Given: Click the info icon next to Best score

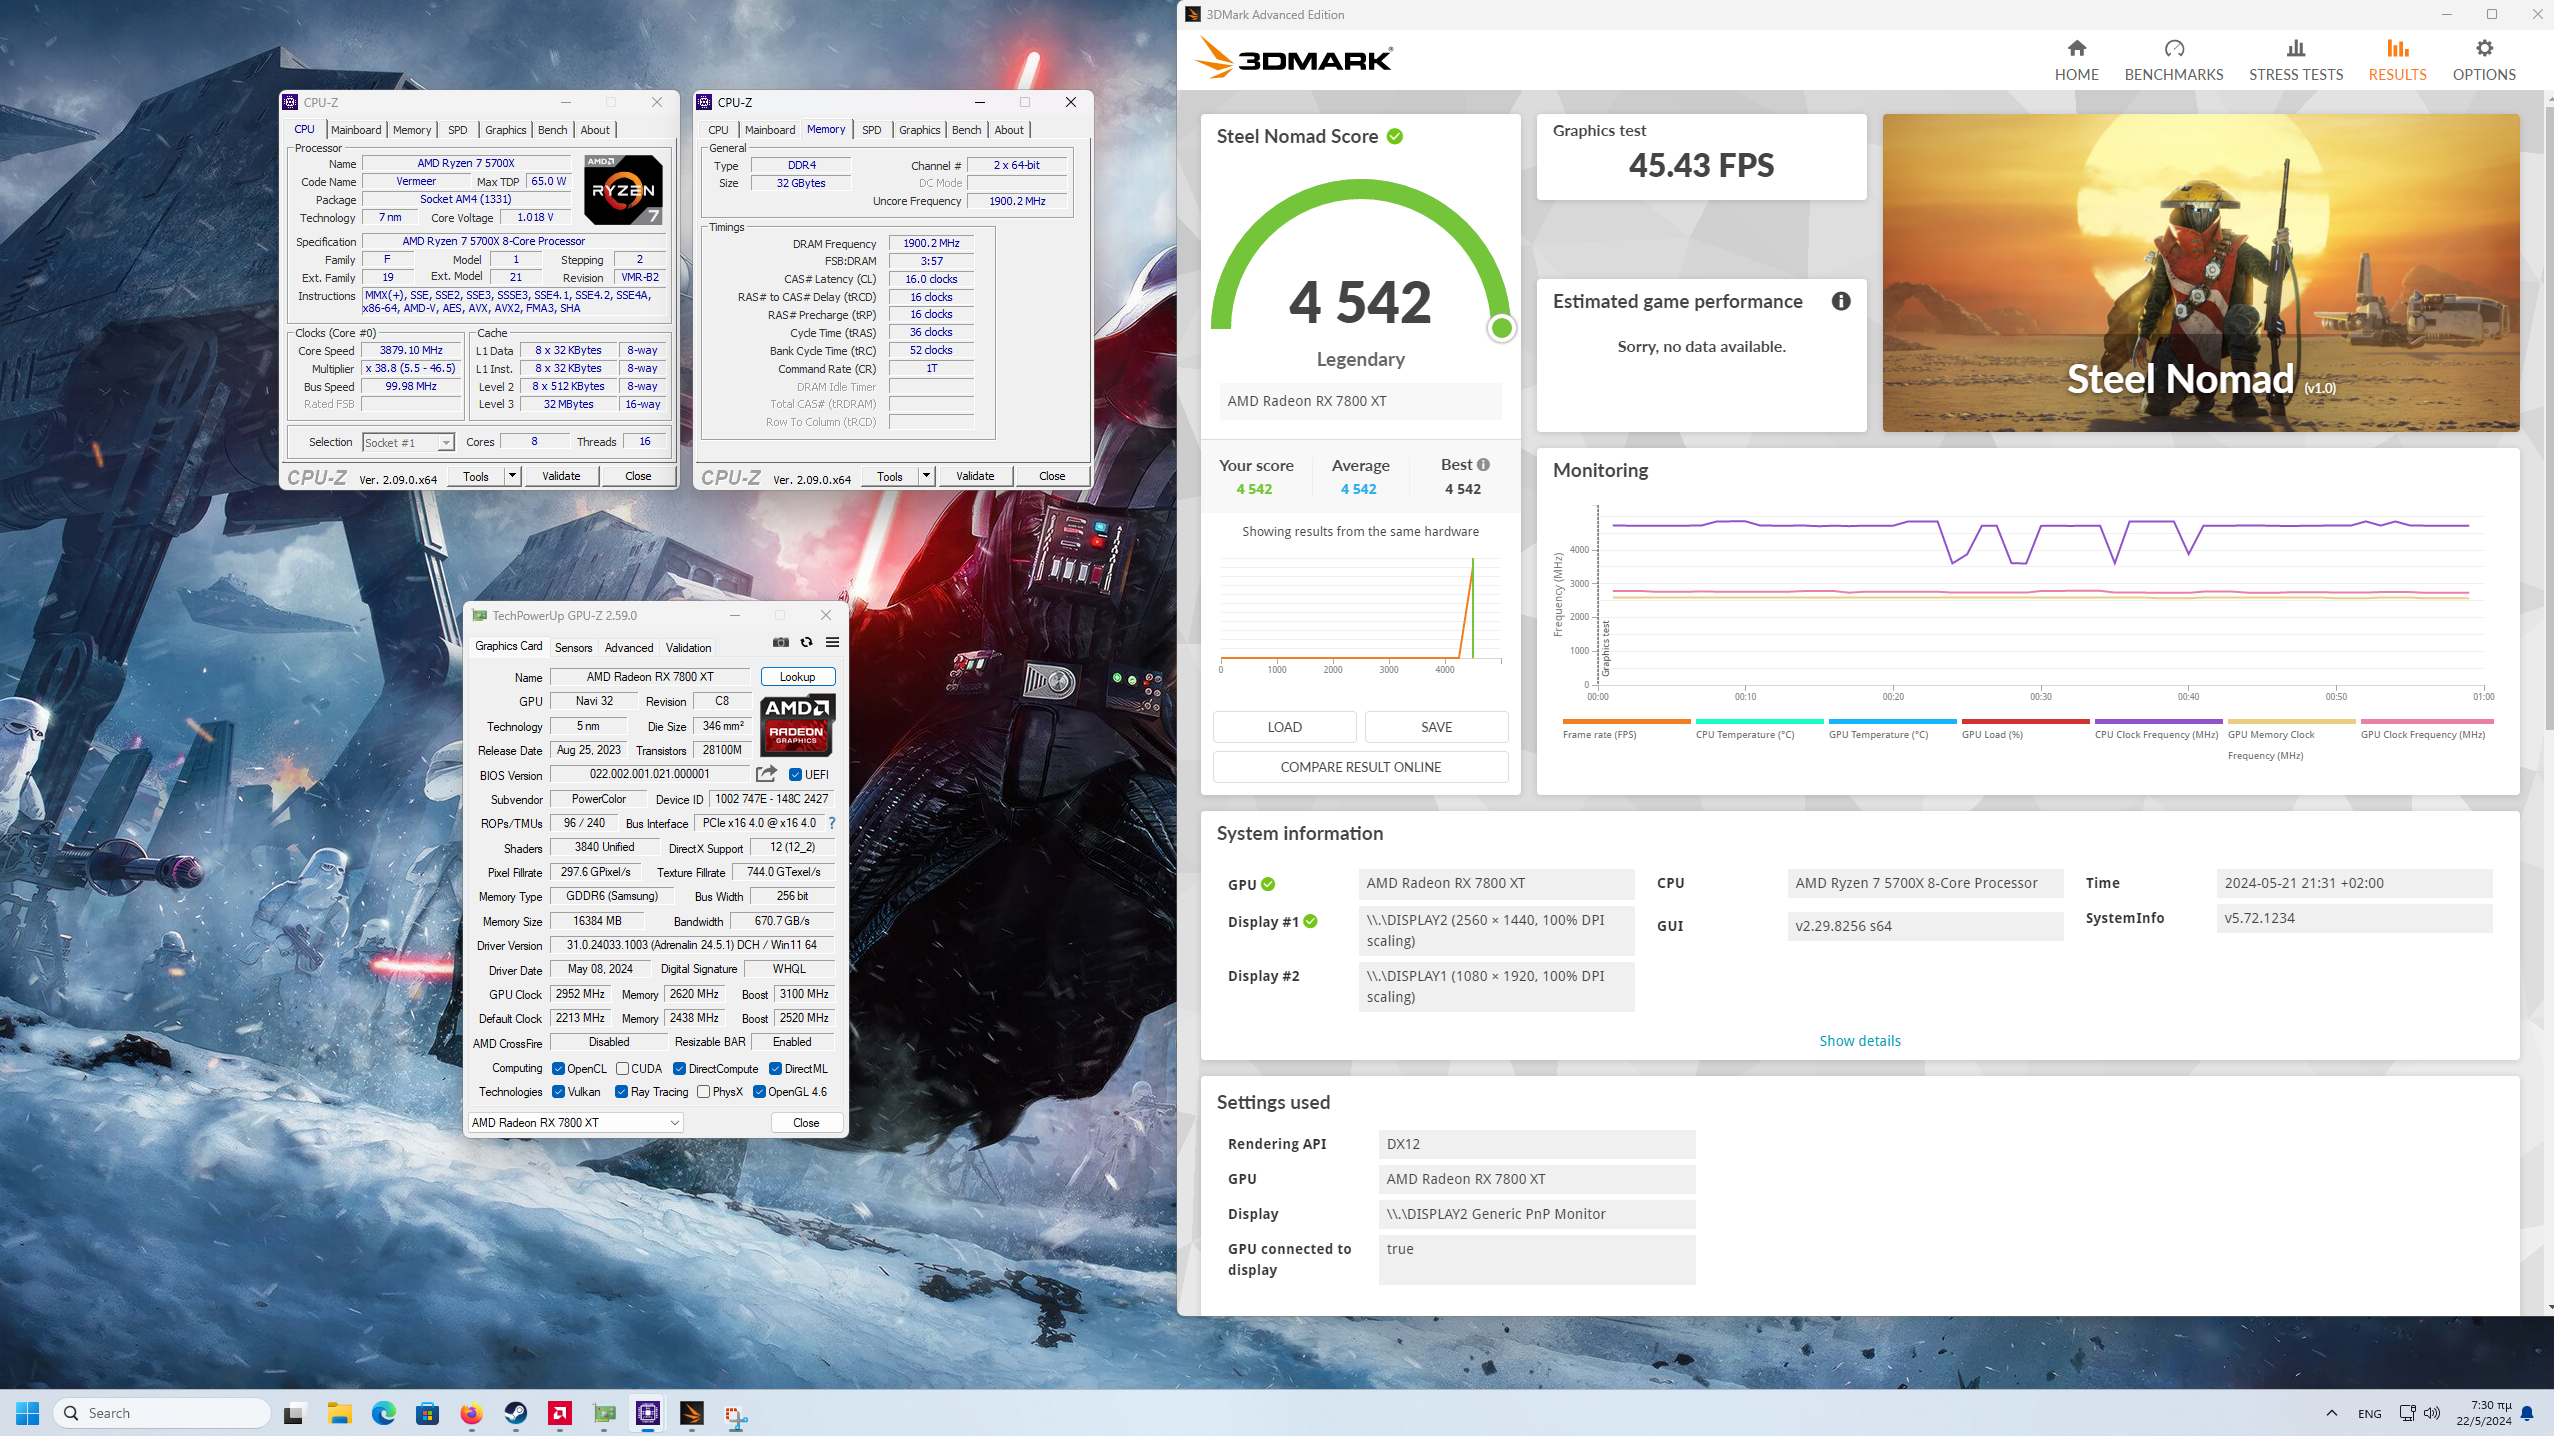Looking at the screenshot, I should 1483,464.
